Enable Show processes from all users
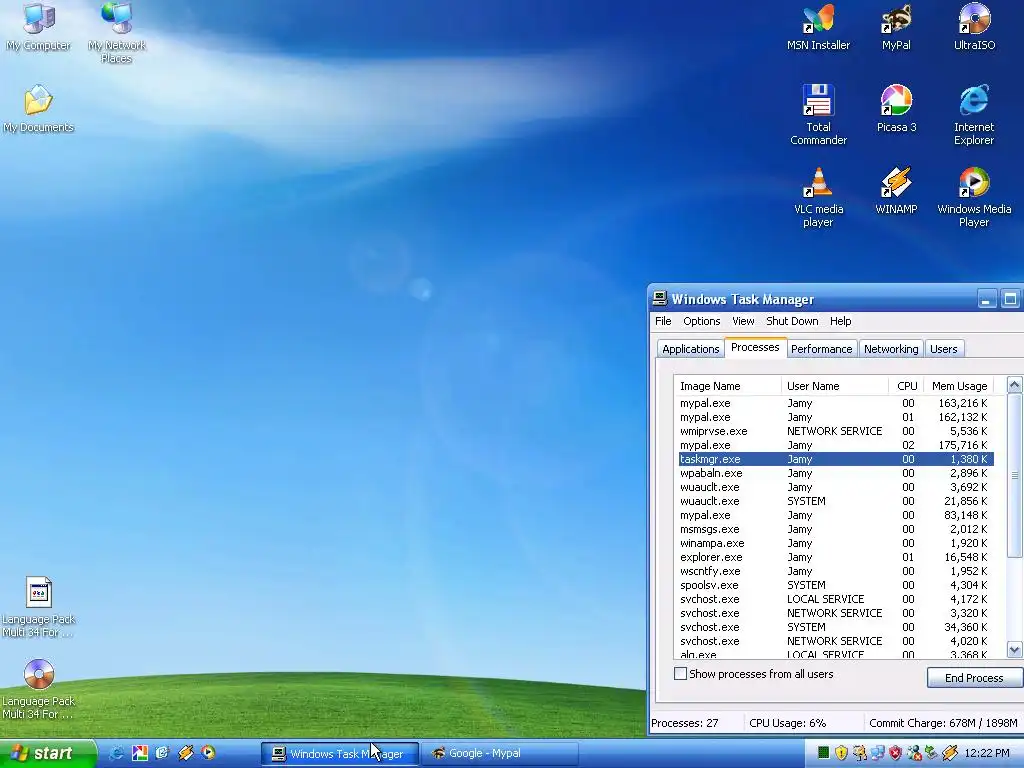The width and height of the screenshot is (1024, 768). (x=680, y=674)
